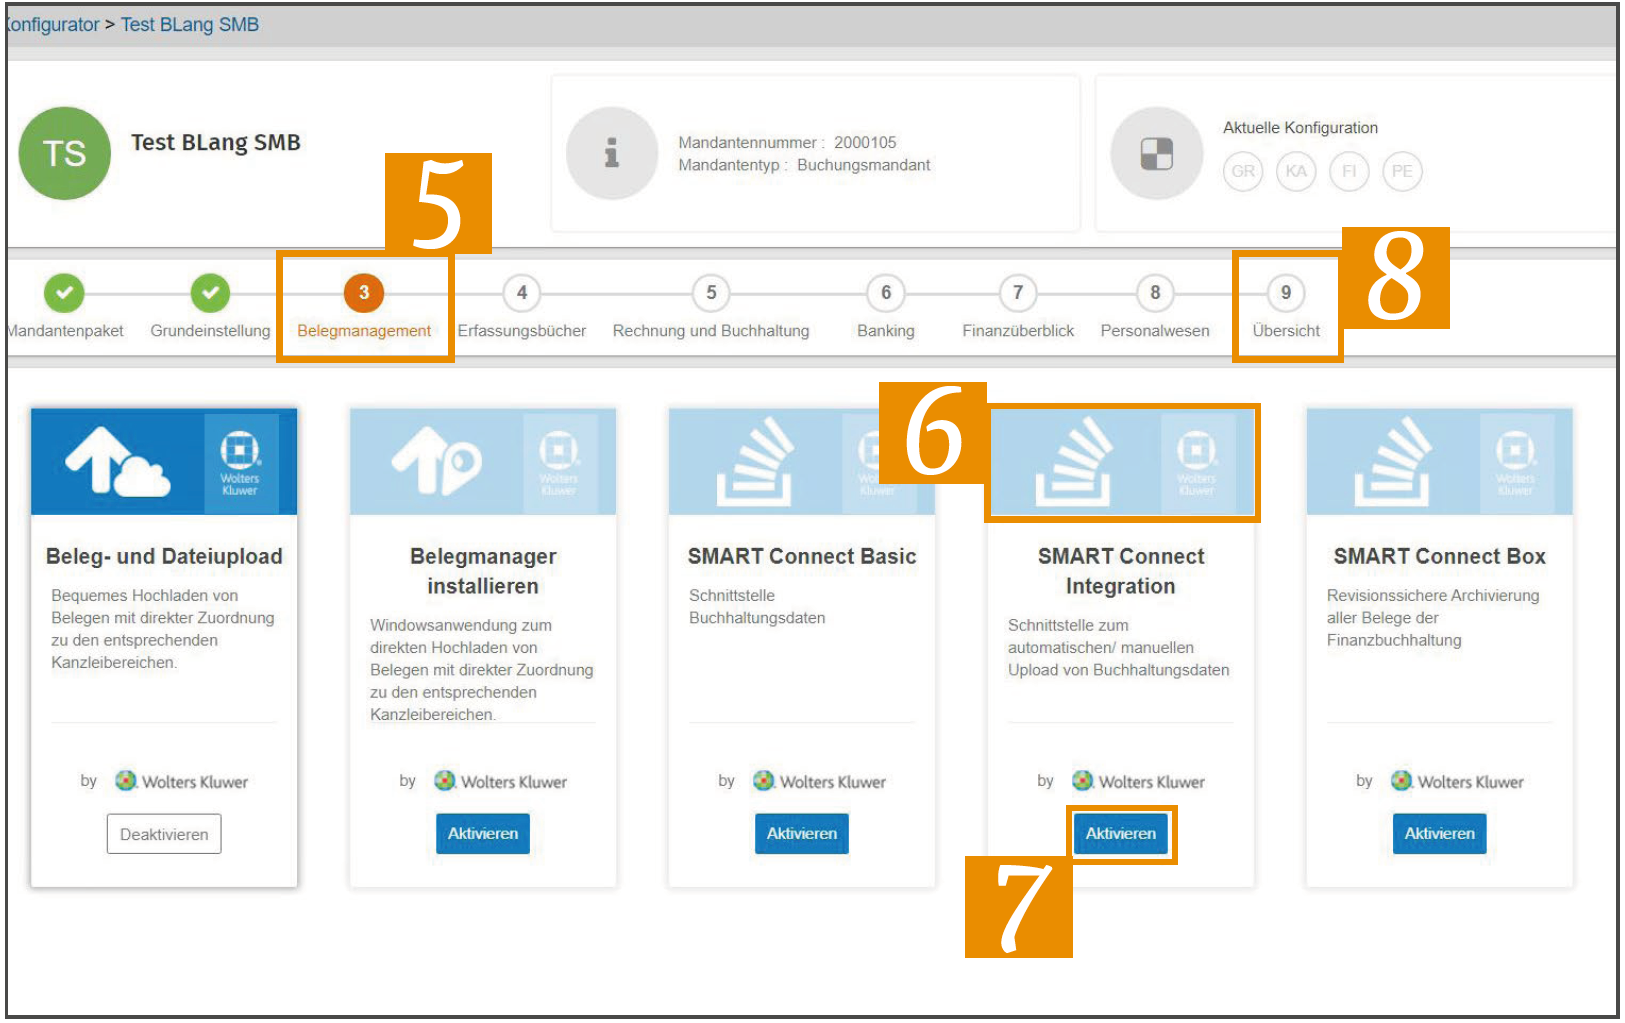Click the green TS avatar circle
1625x1023 pixels.
tap(65, 153)
